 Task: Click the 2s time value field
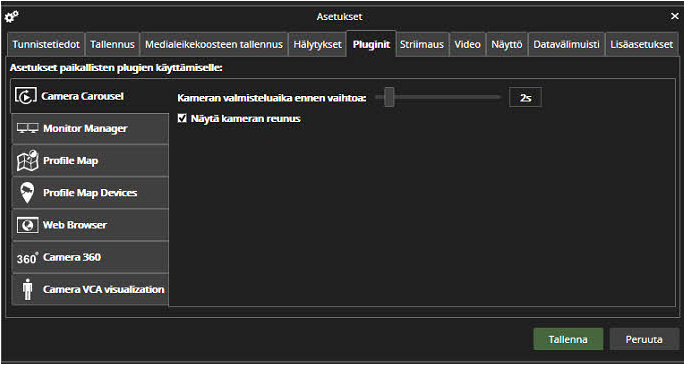[525, 98]
